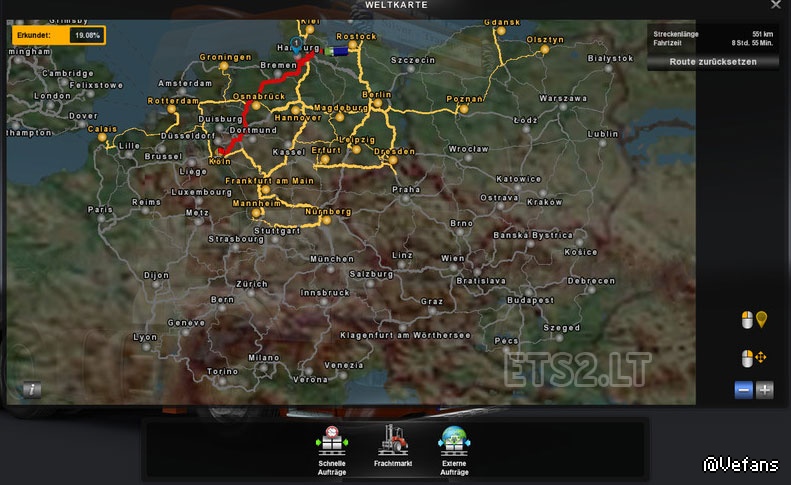Click the Budapest city label
This screenshot has height=485, width=791.
(531, 300)
